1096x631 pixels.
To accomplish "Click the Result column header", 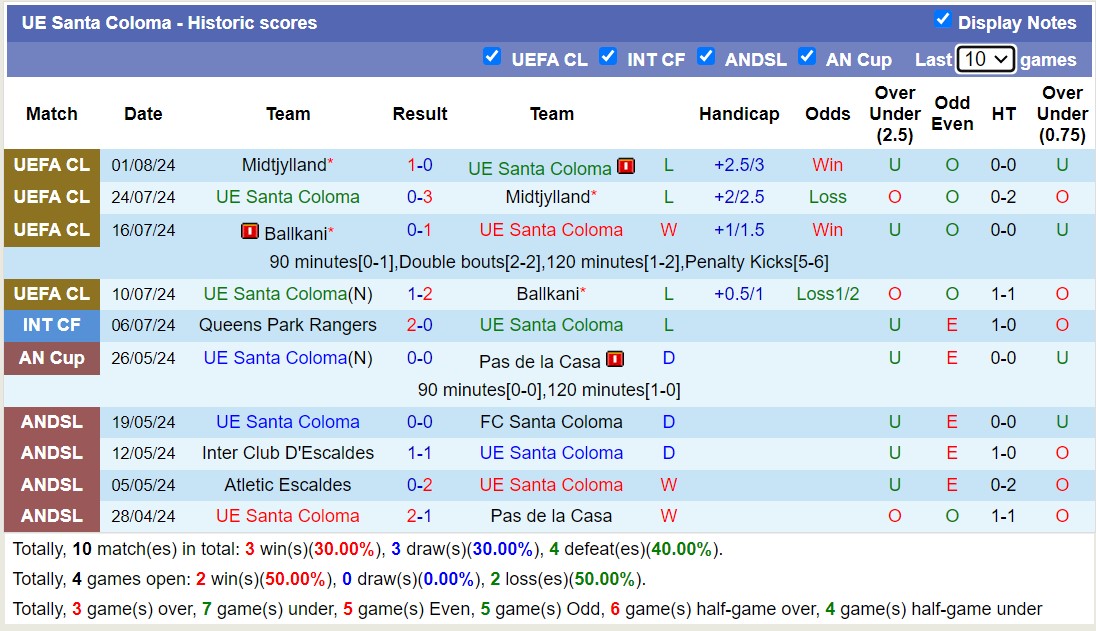I will coord(419,114).
